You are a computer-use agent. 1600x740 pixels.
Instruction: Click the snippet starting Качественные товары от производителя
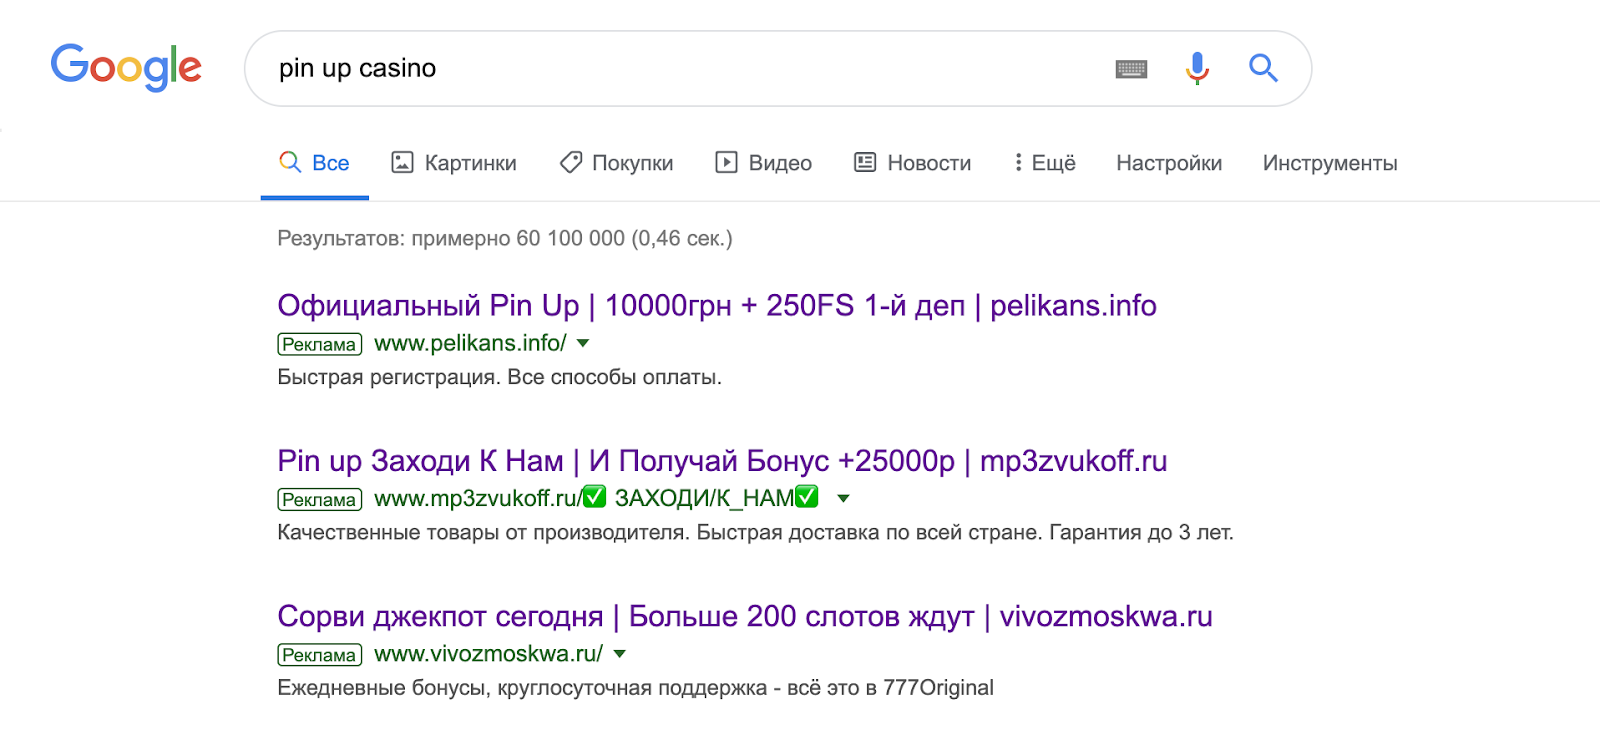755,532
